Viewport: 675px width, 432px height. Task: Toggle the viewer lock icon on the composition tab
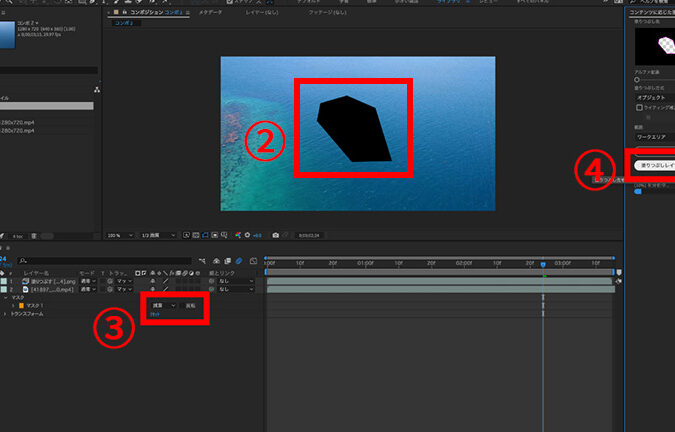click(125, 12)
